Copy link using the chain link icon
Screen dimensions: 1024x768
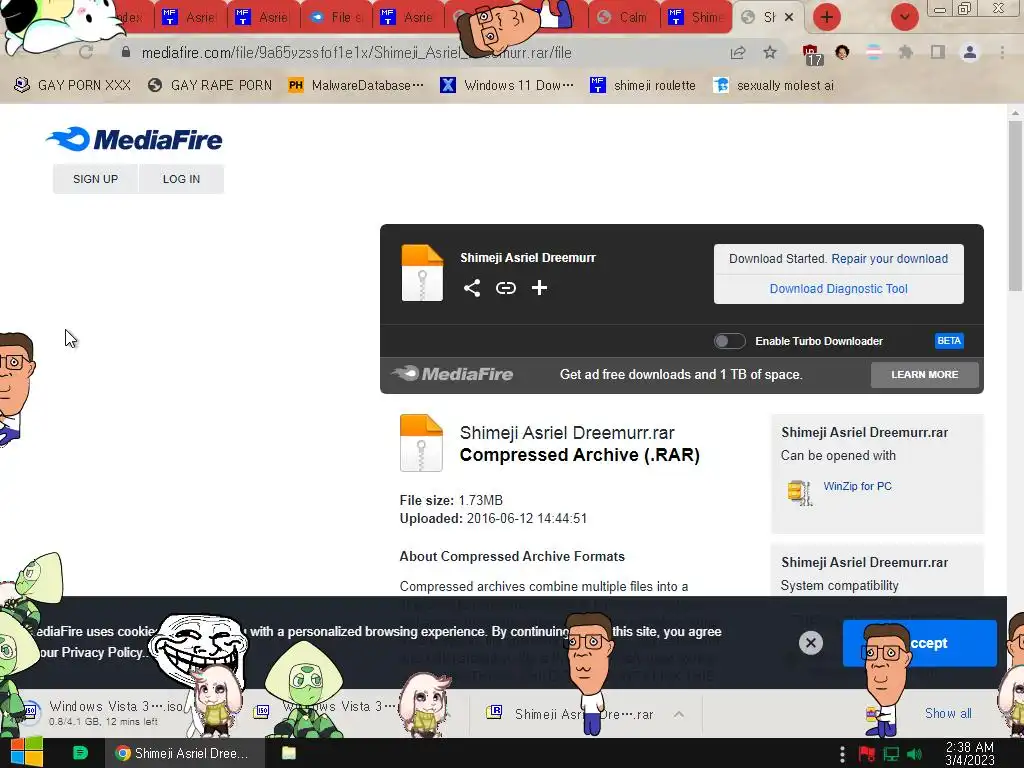pyautogui.click(x=505, y=288)
